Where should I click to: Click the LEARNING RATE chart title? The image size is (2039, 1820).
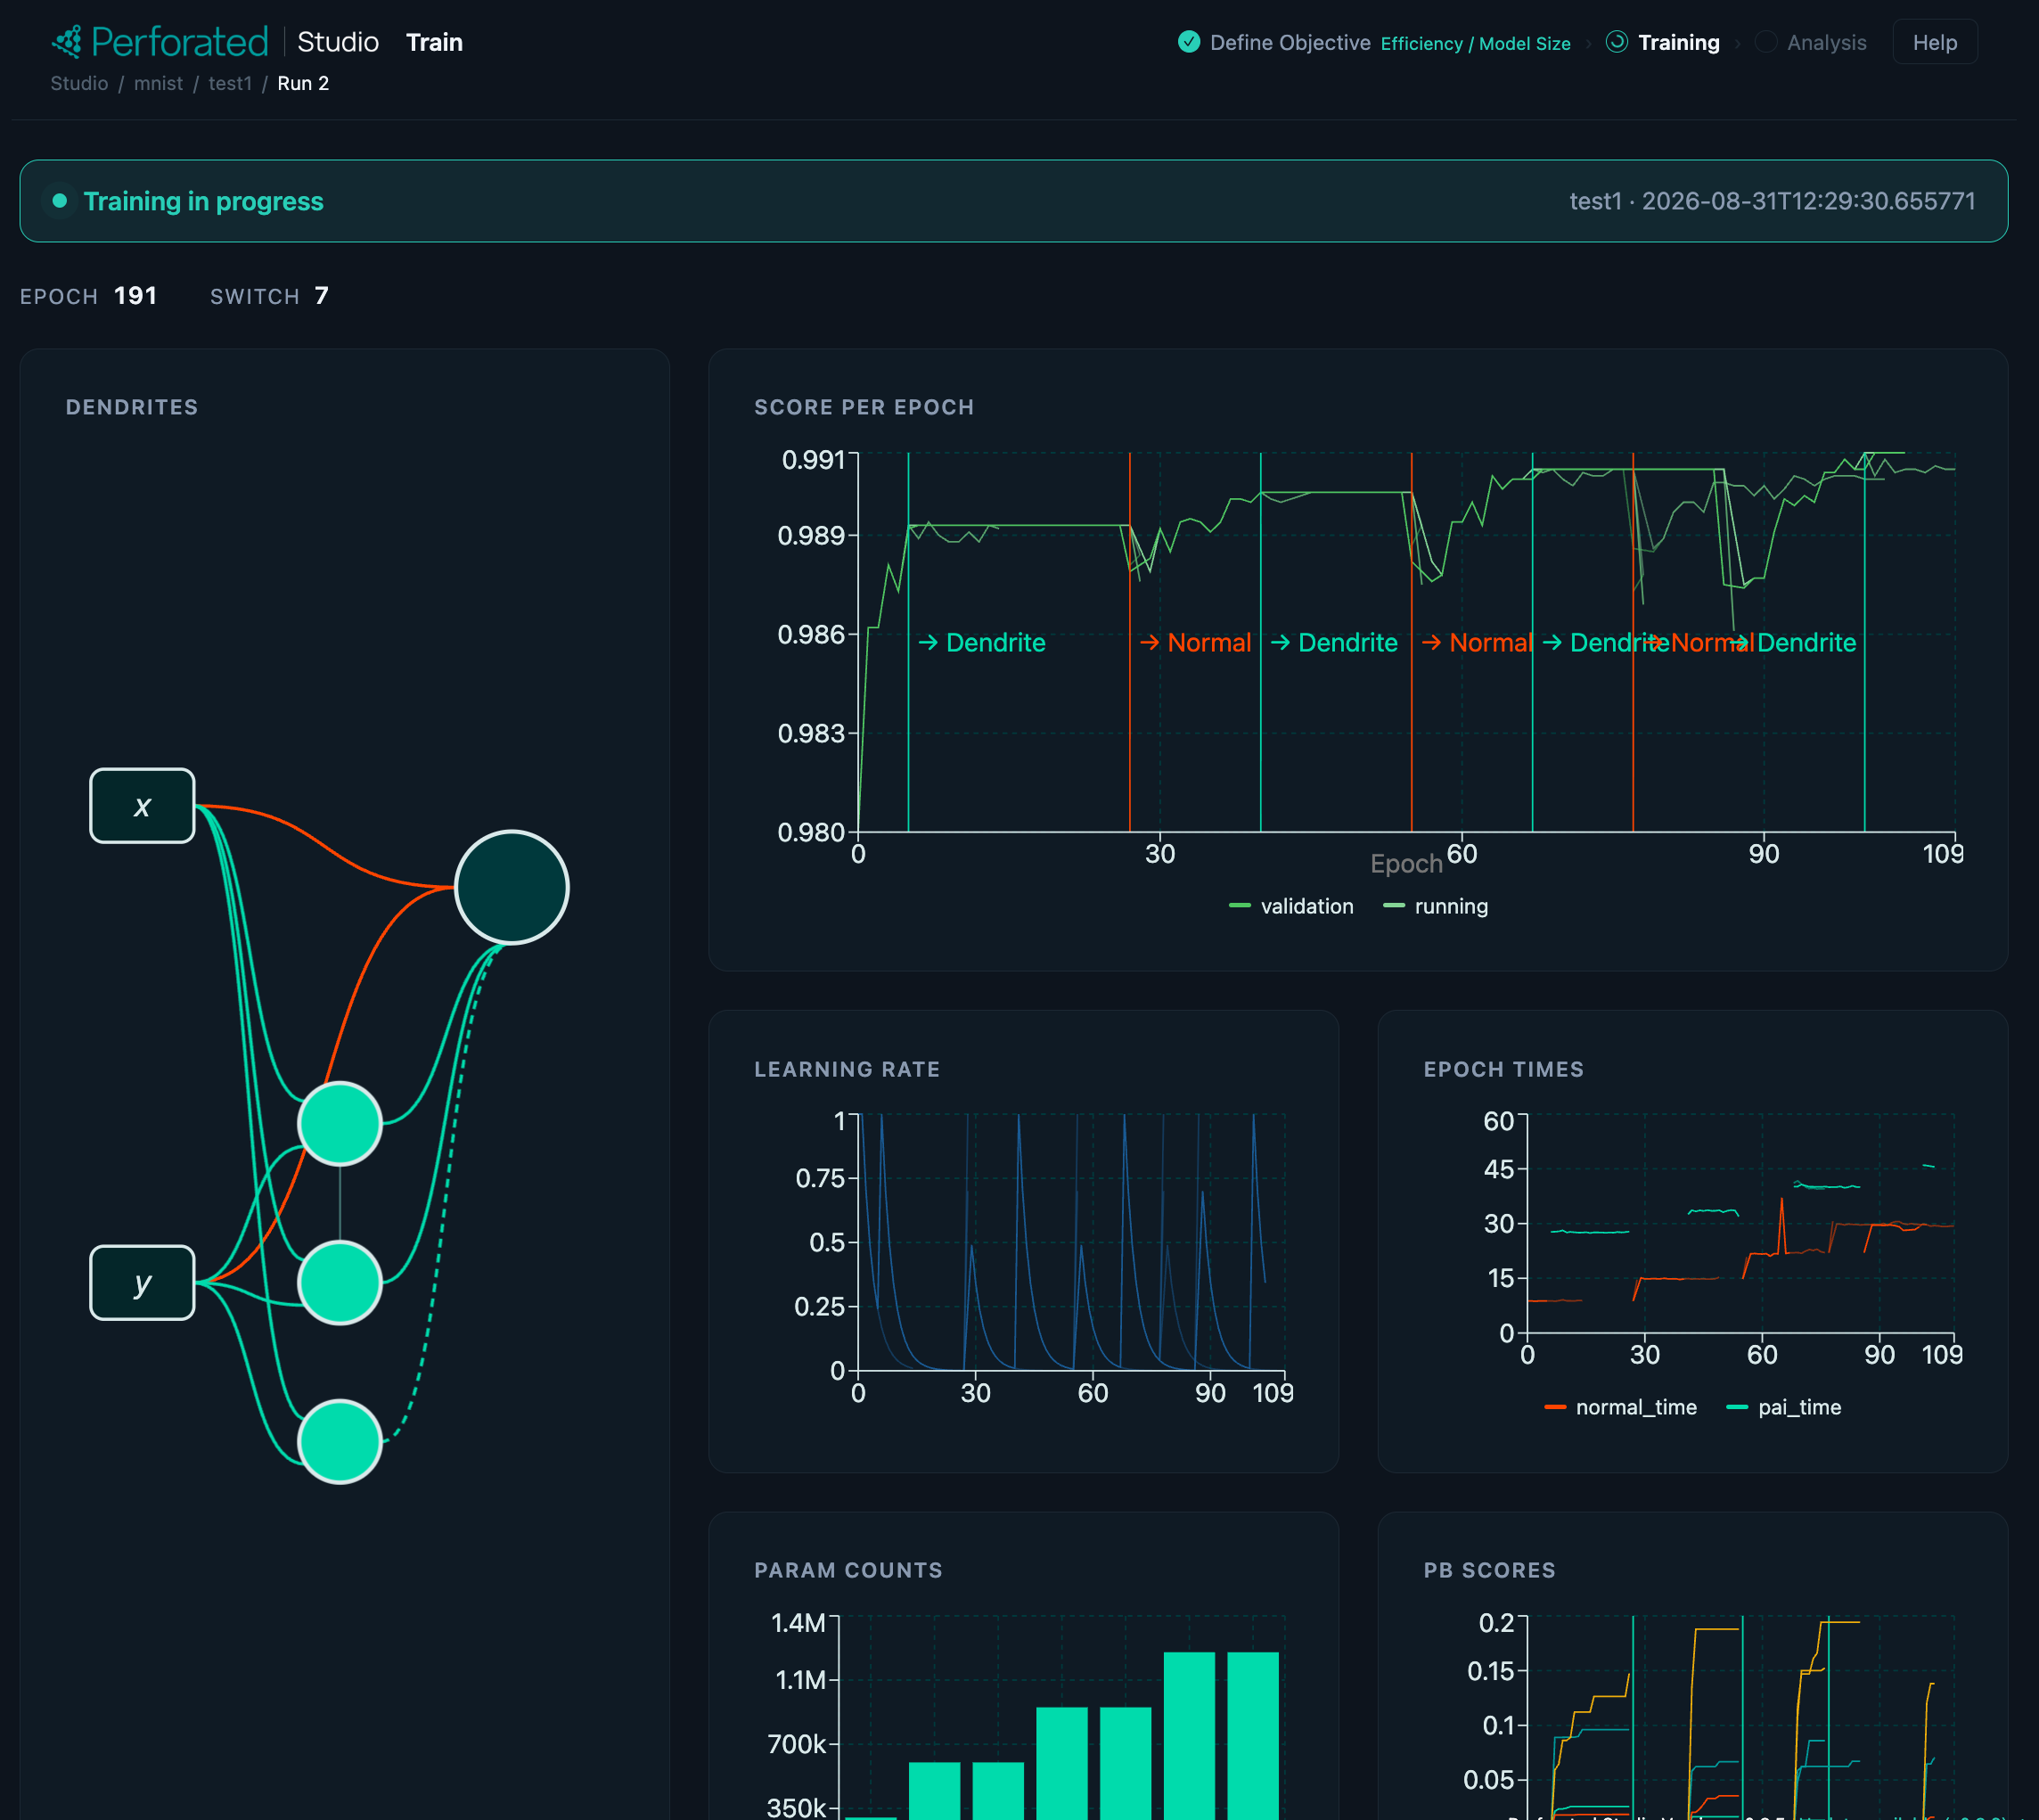pos(847,1069)
